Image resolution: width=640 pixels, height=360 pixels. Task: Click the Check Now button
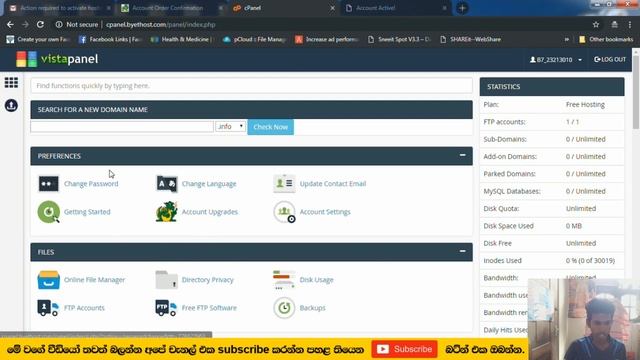[x=271, y=127]
